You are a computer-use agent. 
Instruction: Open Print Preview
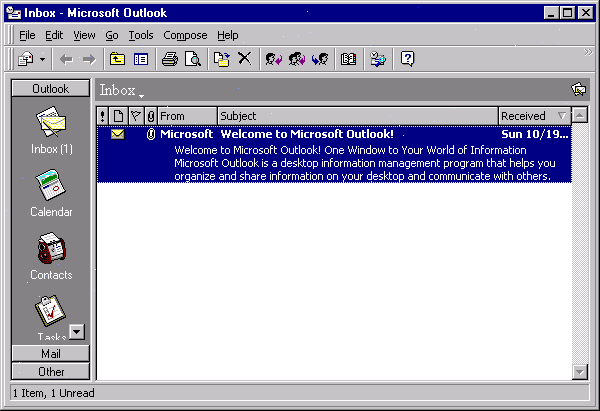tap(192, 59)
